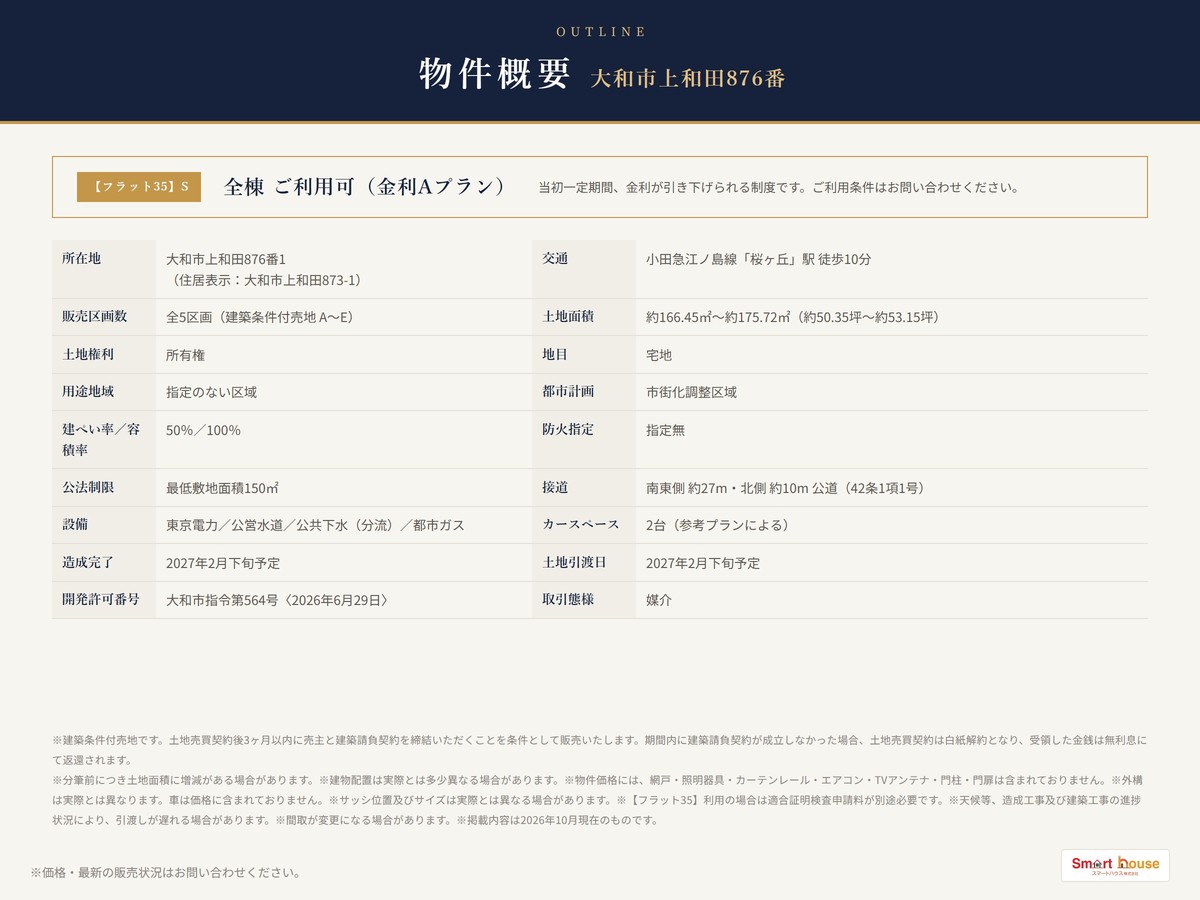Select the 2台（参考プランによる） value

pyautogui.click(x=718, y=525)
